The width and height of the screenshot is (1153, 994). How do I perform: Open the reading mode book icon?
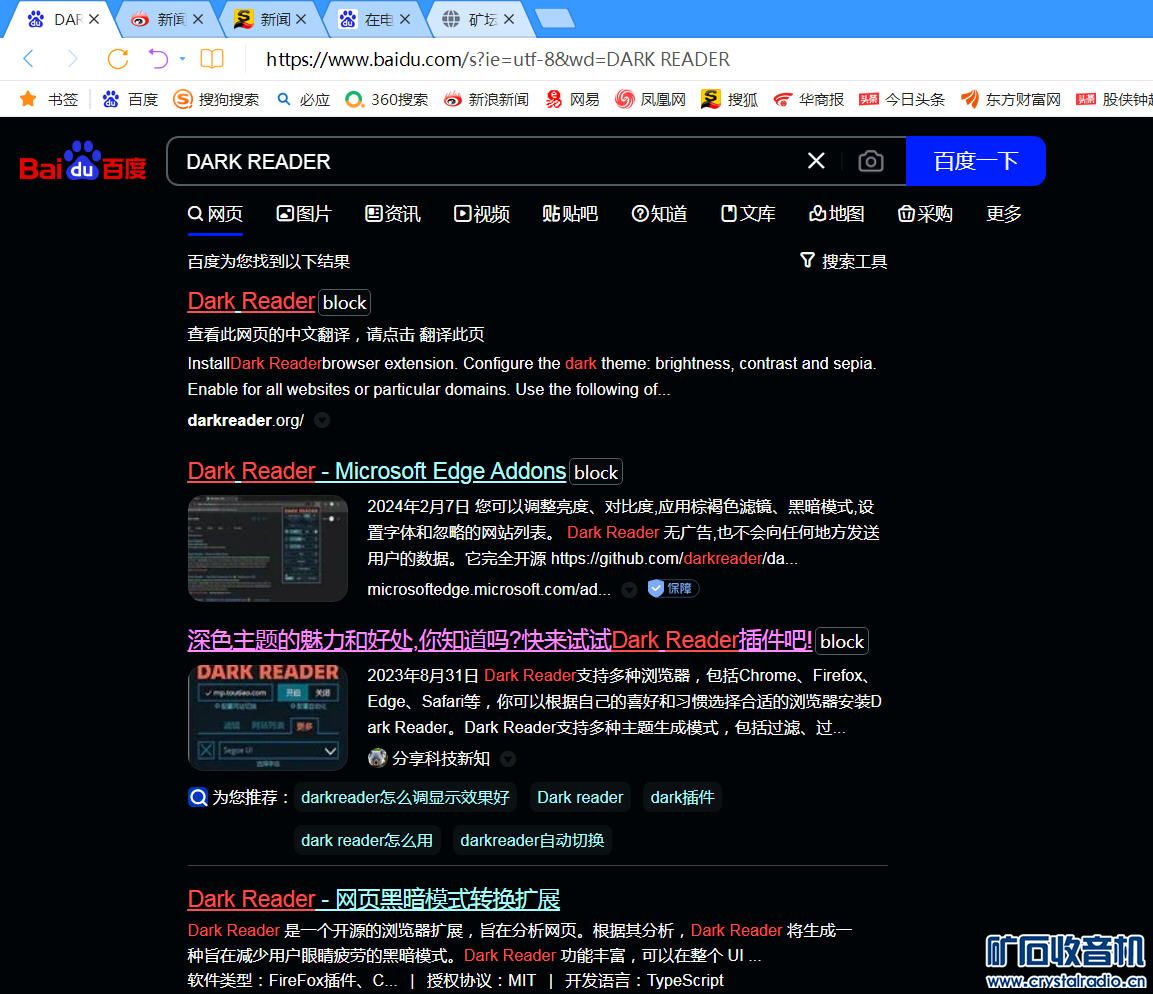coord(212,59)
